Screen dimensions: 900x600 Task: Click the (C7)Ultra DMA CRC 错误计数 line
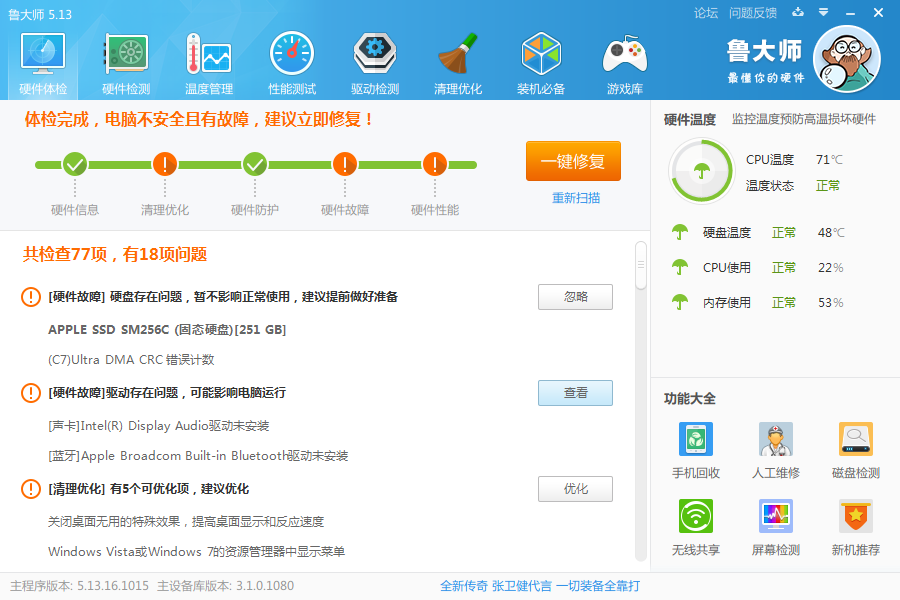(131, 359)
